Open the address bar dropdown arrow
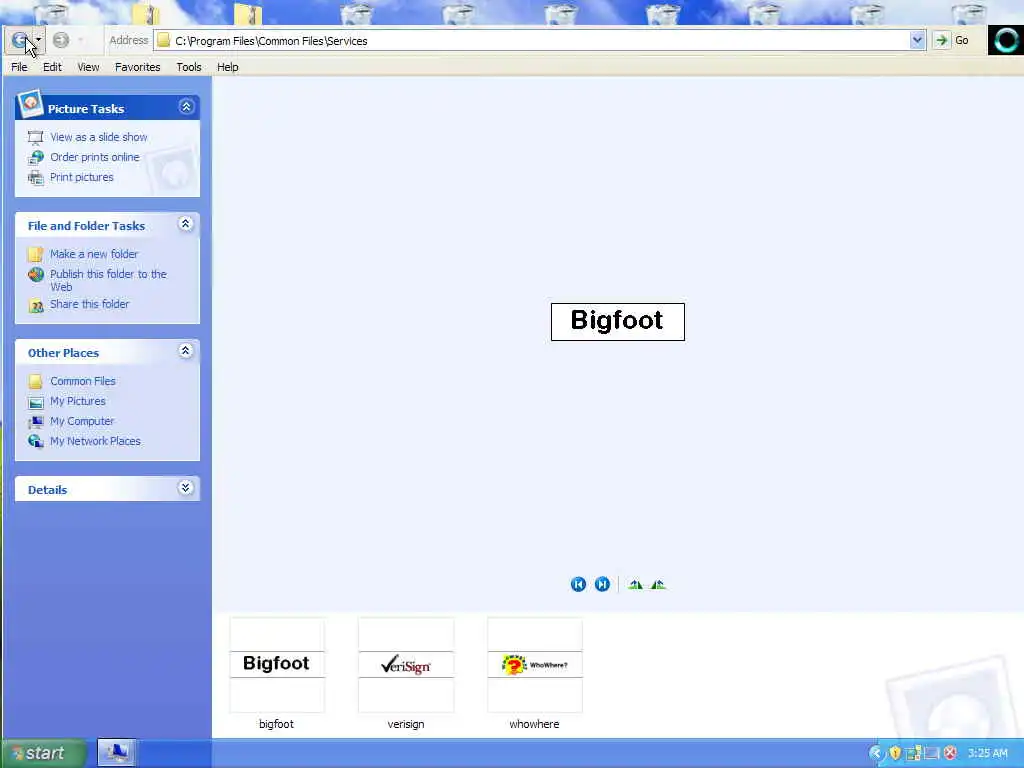The width and height of the screenshot is (1024, 768). (917, 40)
